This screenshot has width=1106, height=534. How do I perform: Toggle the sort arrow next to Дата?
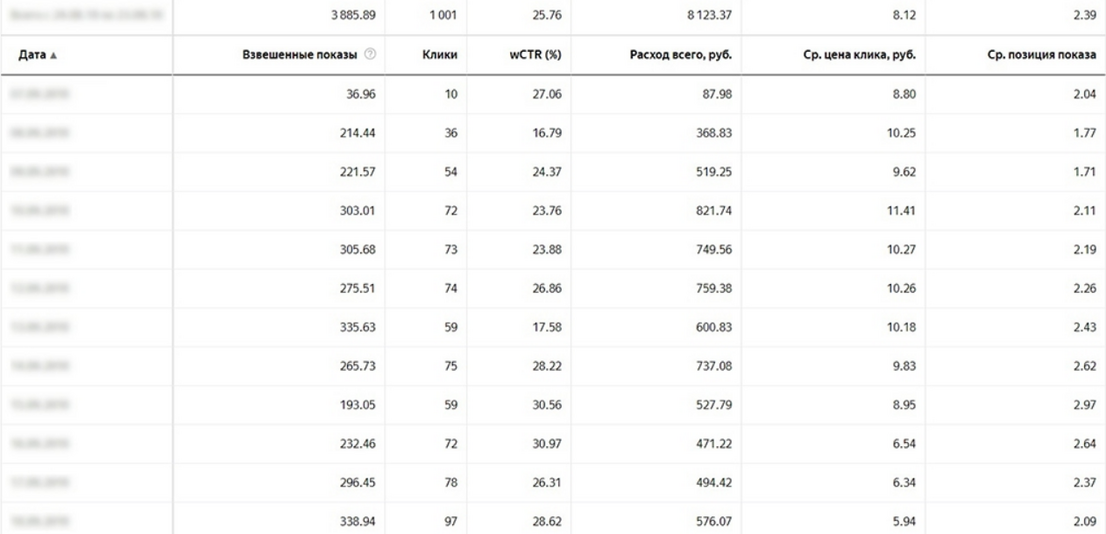coord(53,56)
